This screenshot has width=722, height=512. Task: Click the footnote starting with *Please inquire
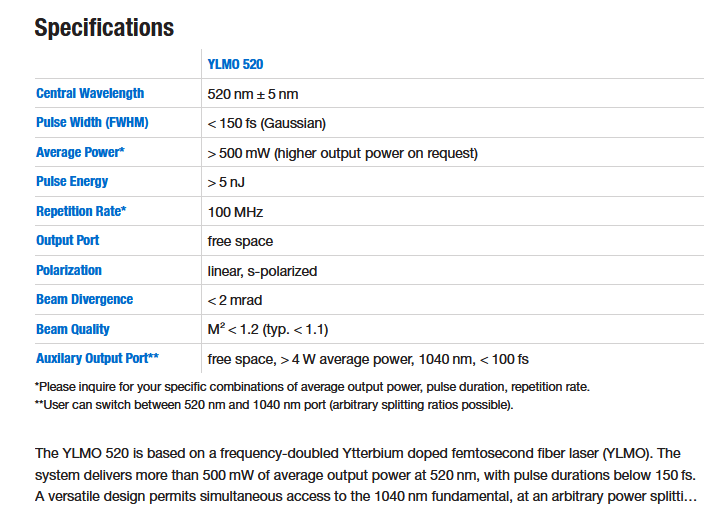(312, 386)
